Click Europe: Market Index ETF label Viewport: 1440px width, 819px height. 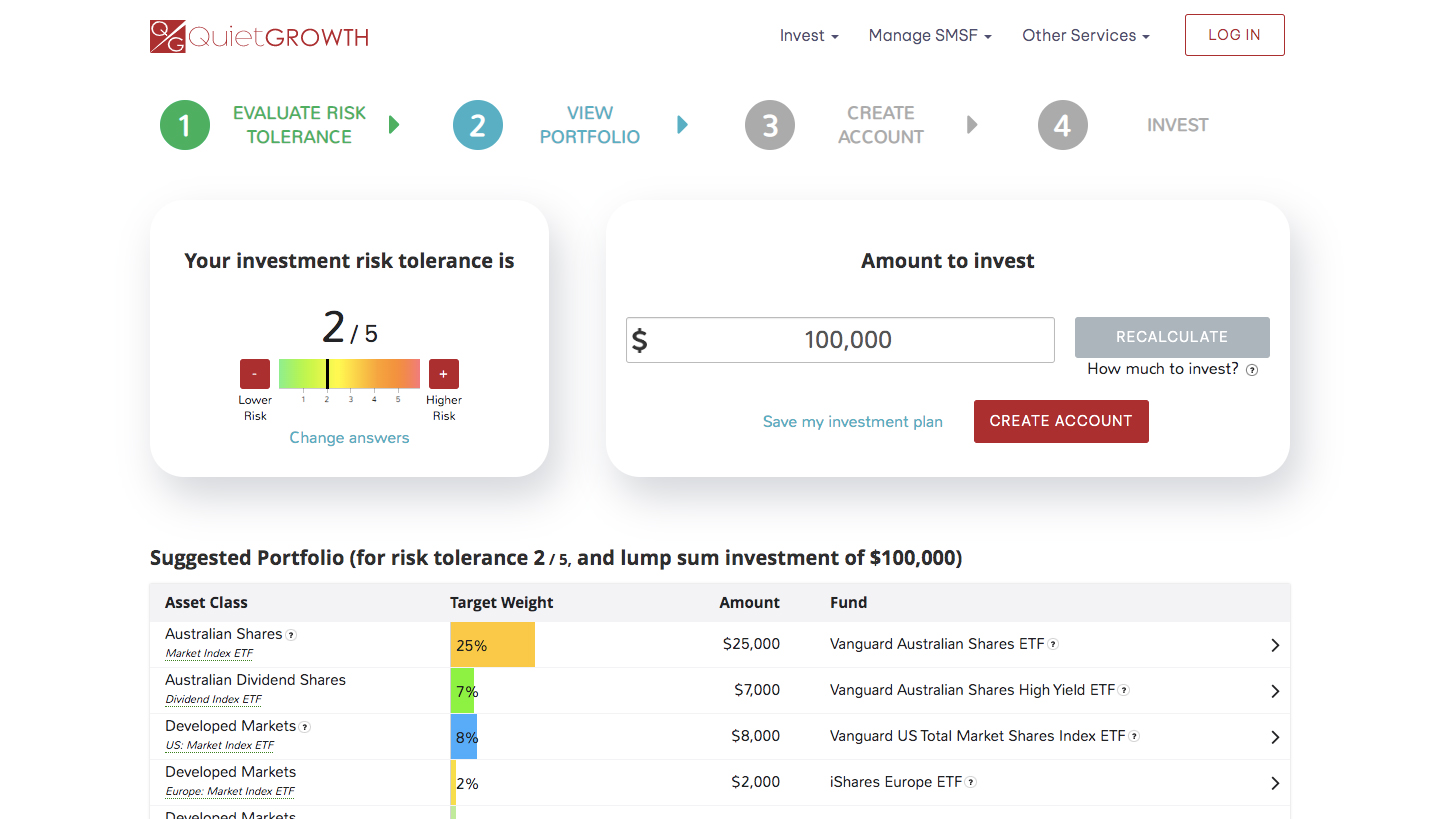pyautogui.click(x=230, y=792)
